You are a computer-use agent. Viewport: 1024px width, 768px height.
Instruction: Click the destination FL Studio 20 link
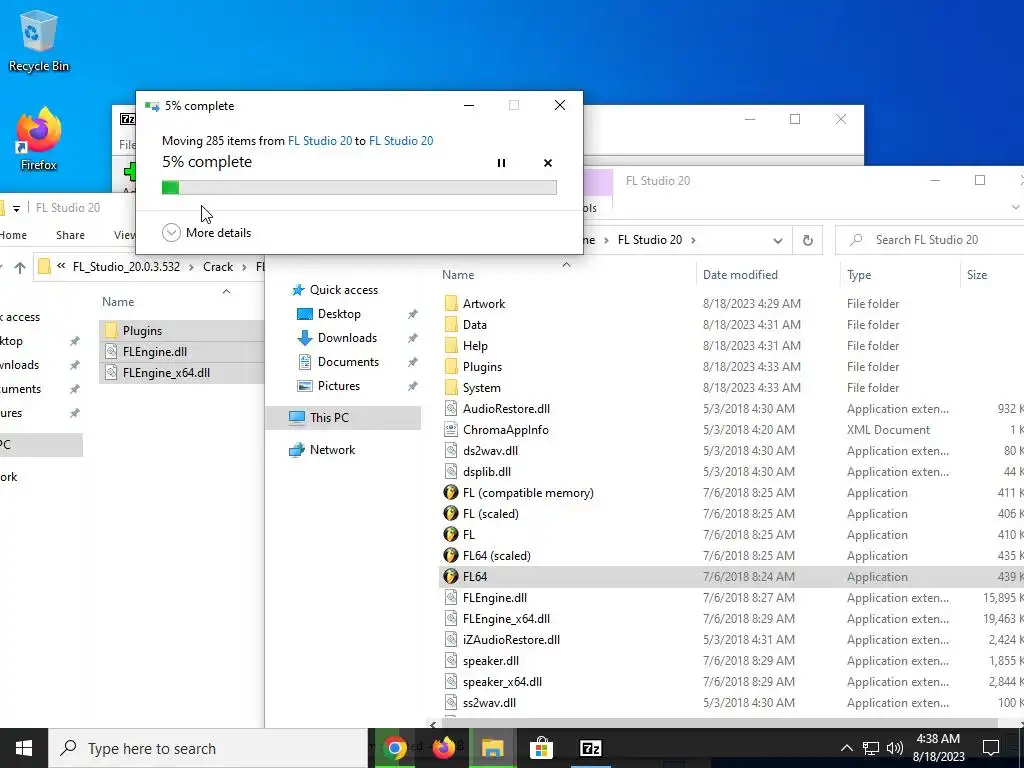point(401,140)
